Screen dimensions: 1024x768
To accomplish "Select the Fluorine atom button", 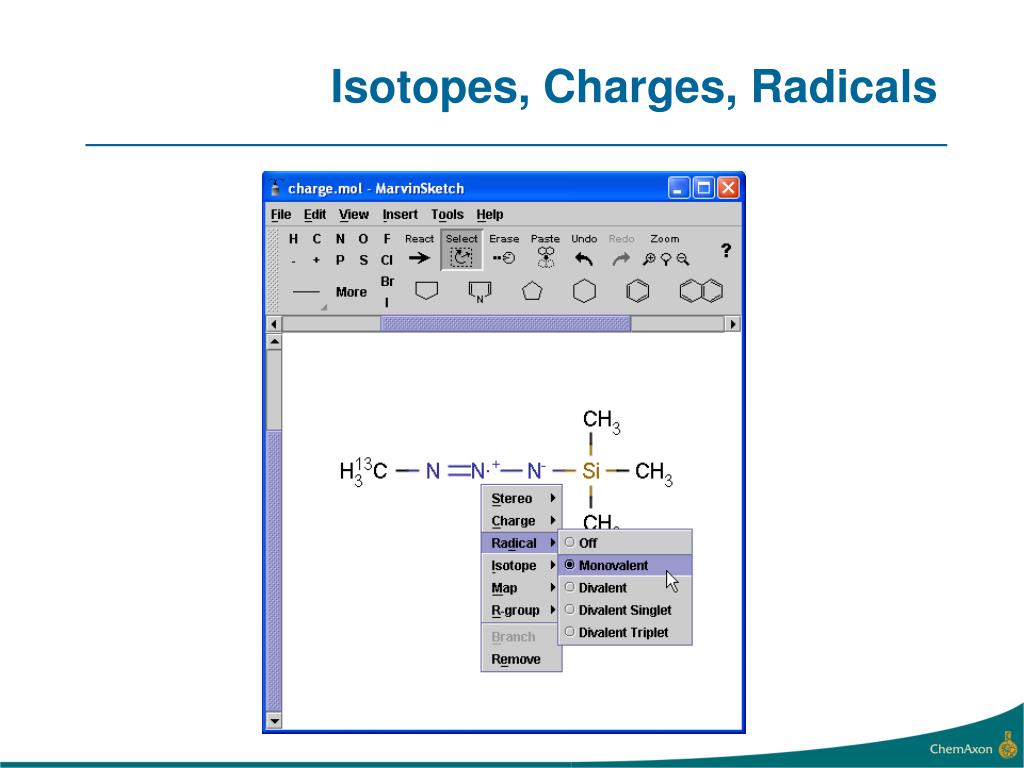I will (387, 239).
